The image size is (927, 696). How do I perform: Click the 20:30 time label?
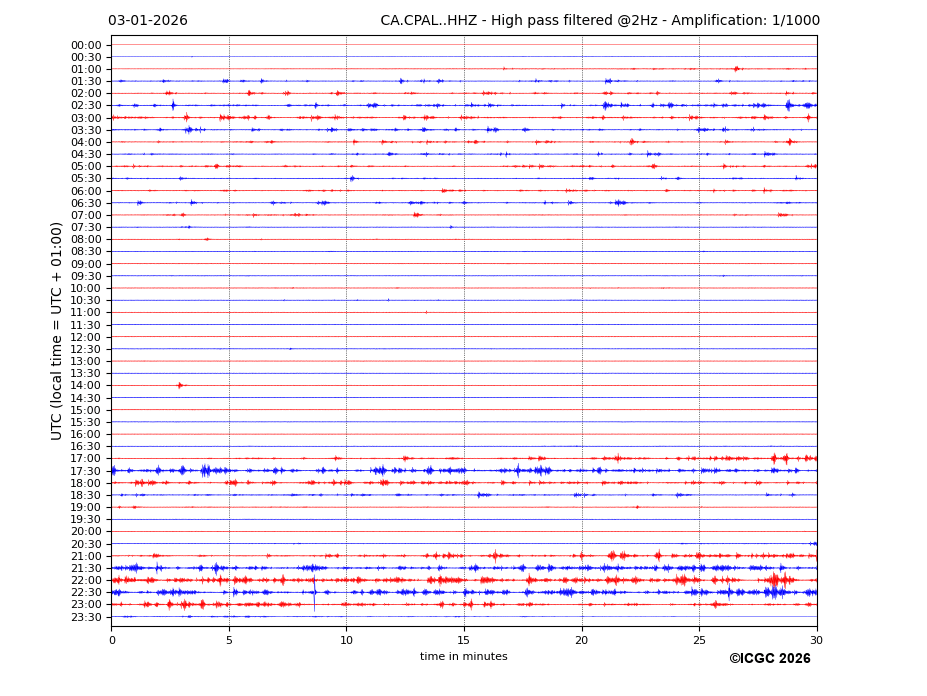(85, 544)
